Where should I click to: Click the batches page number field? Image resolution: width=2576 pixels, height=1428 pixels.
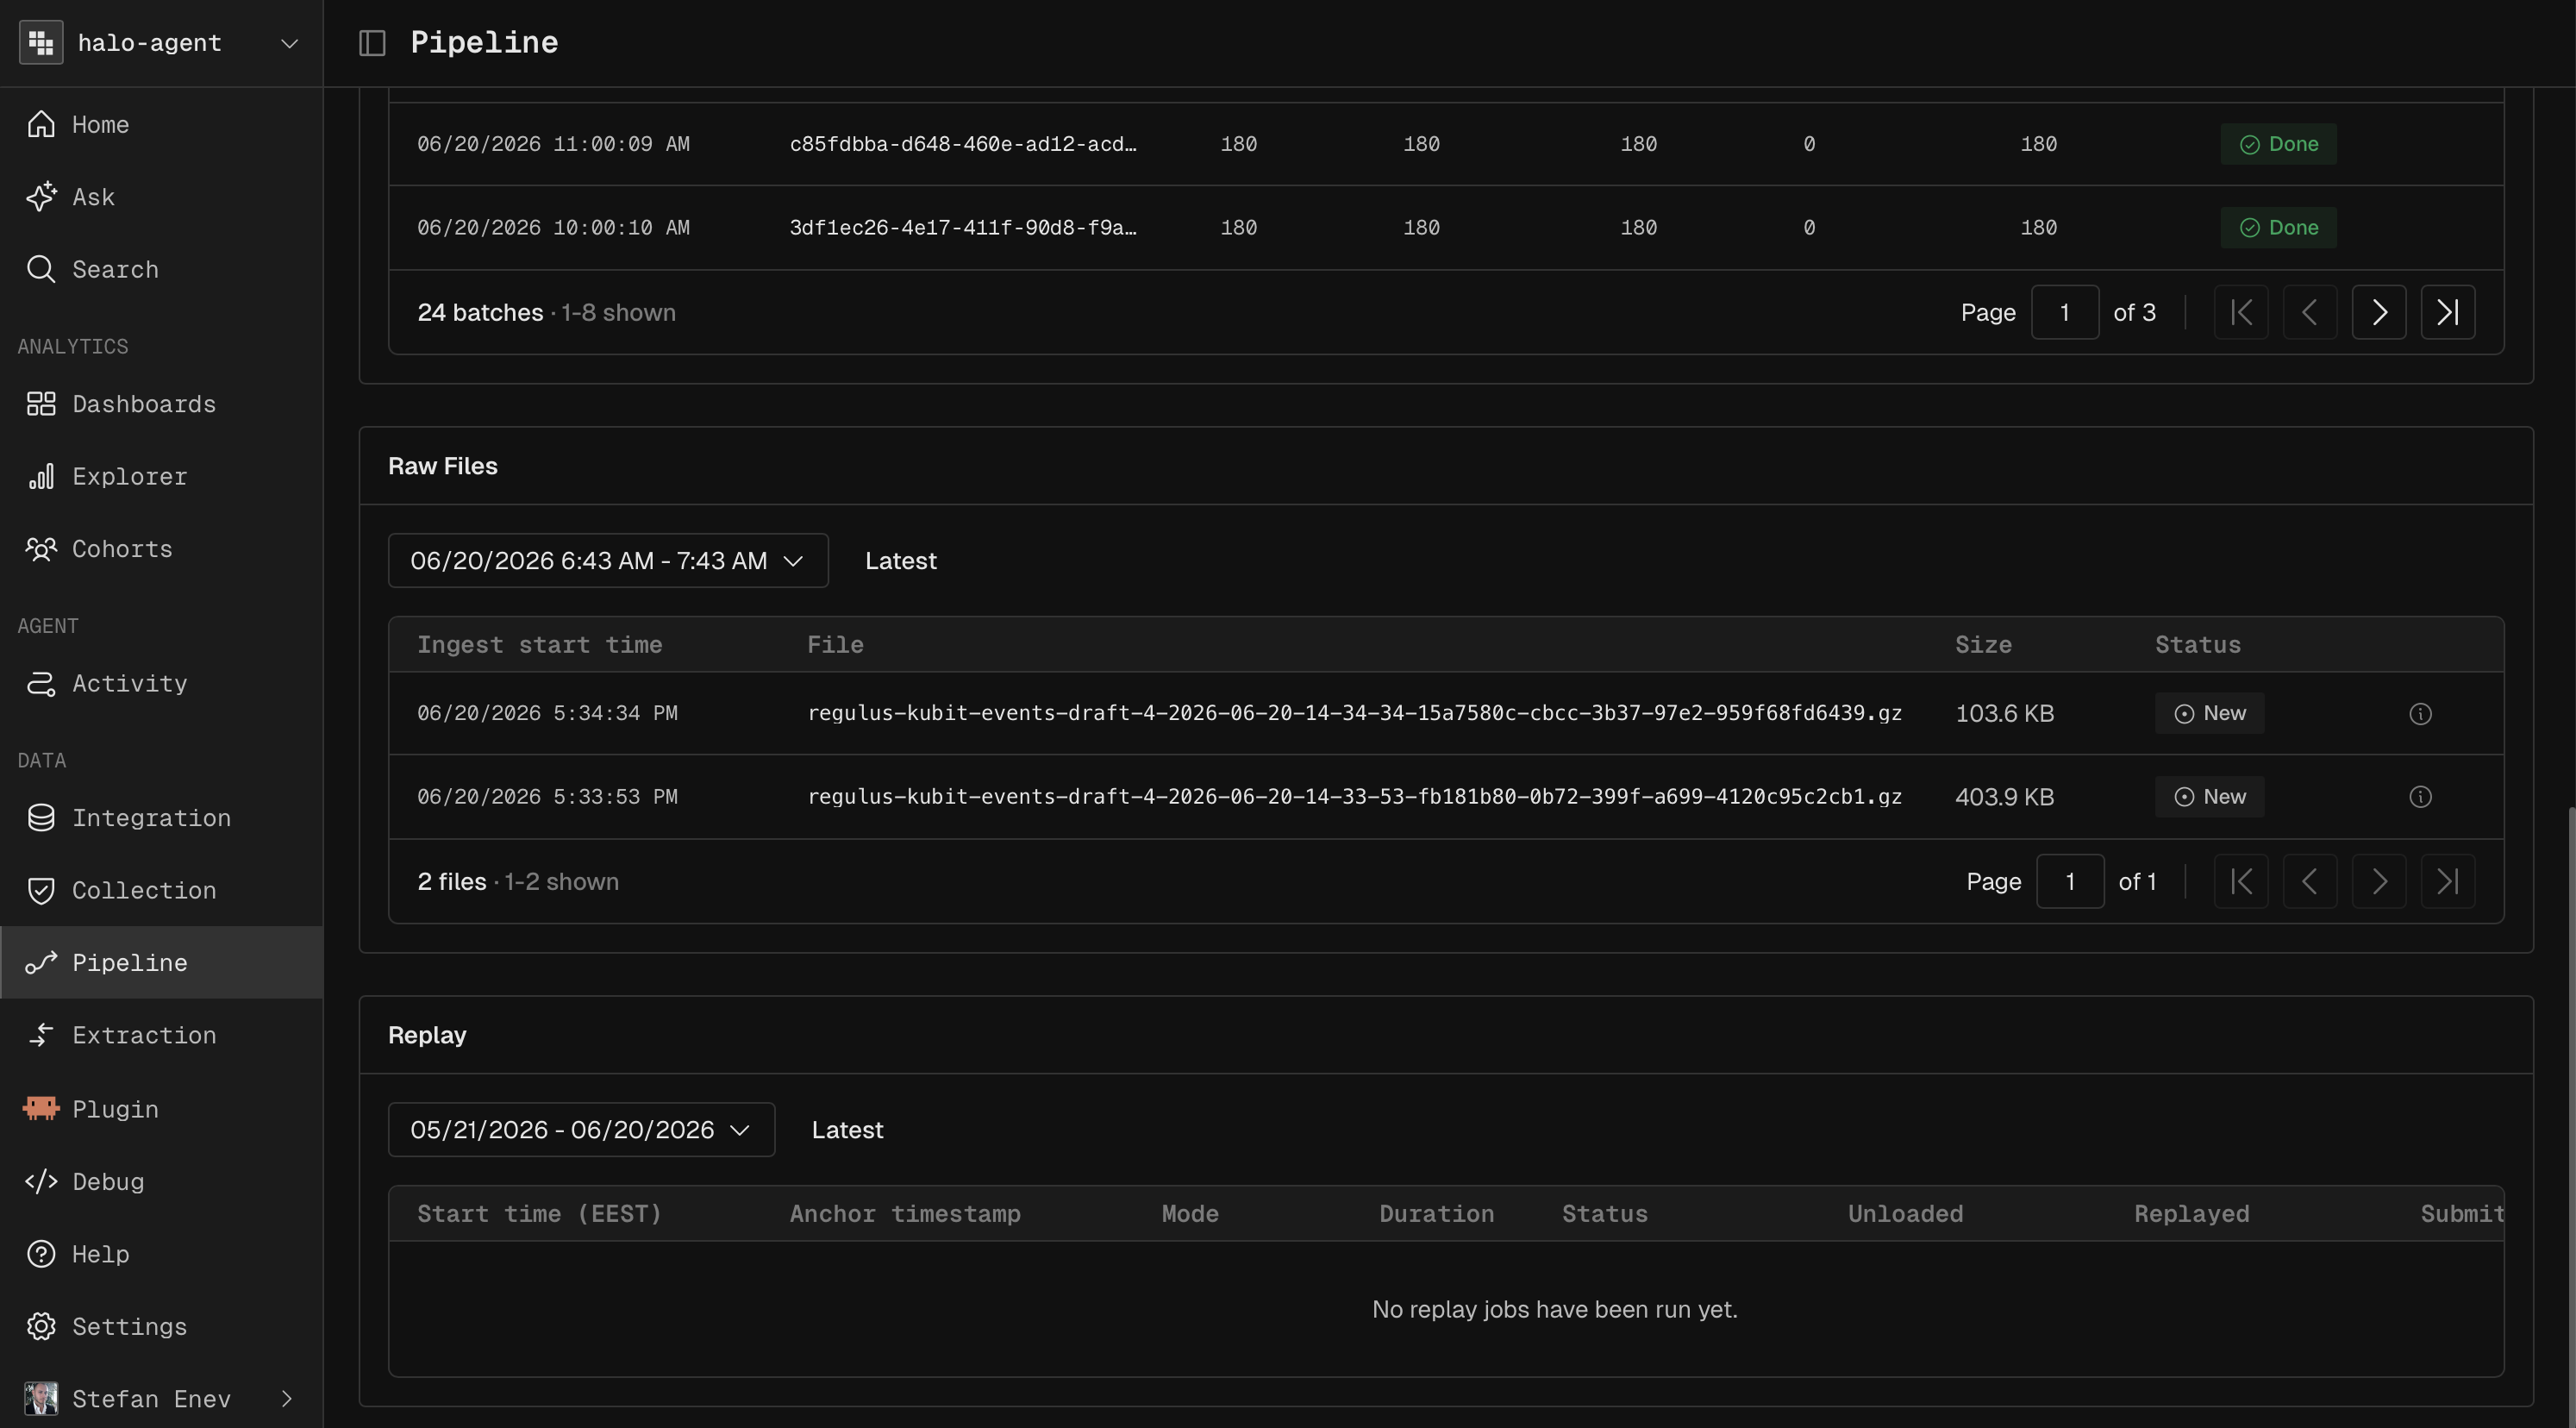pyautogui.click(x=2064, y=313)
